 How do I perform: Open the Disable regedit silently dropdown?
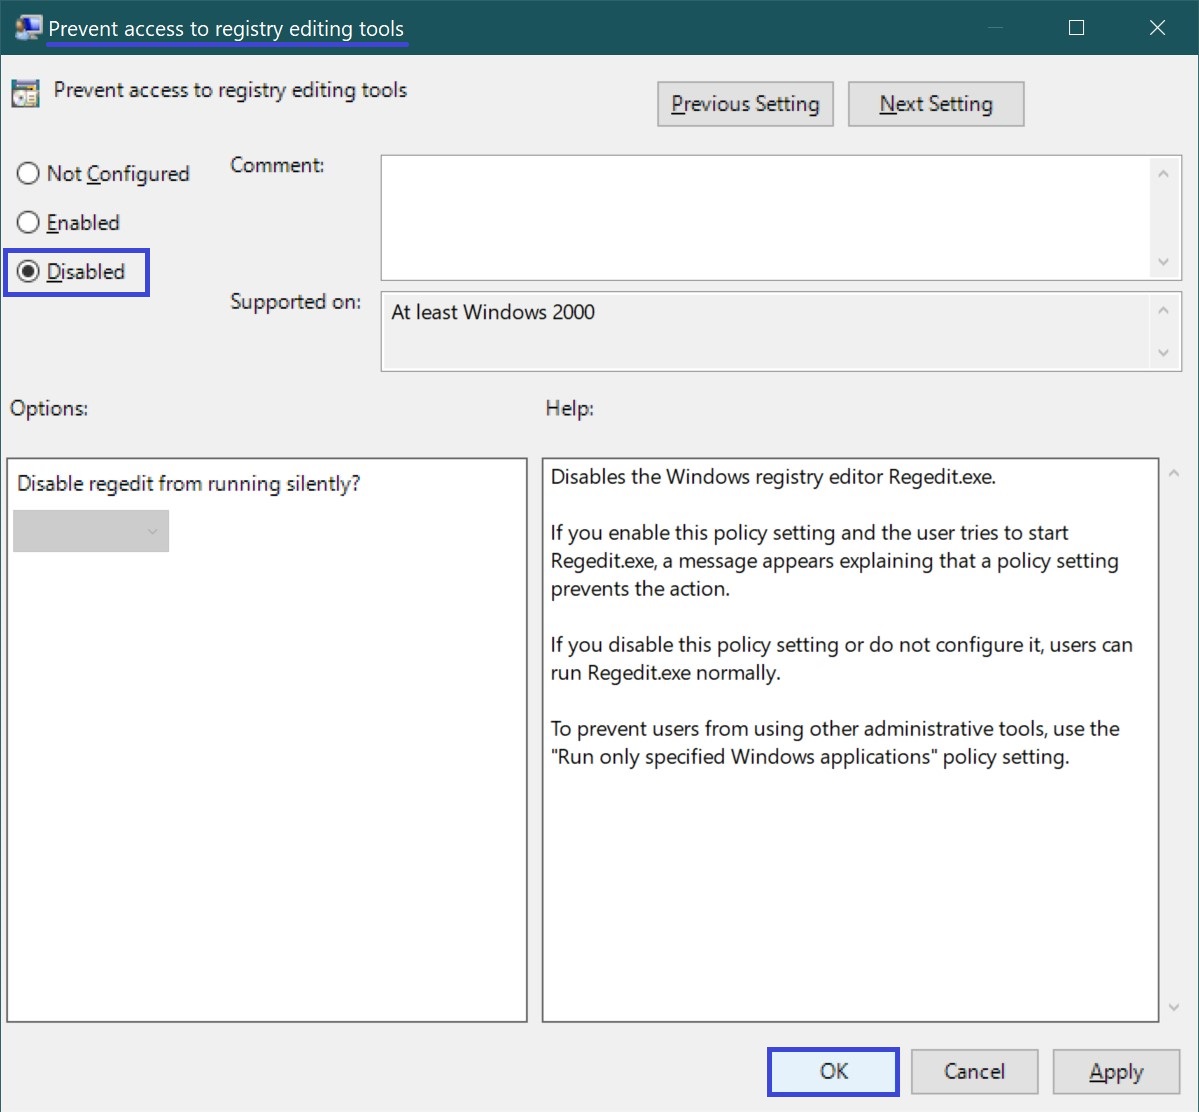point(91,532)
